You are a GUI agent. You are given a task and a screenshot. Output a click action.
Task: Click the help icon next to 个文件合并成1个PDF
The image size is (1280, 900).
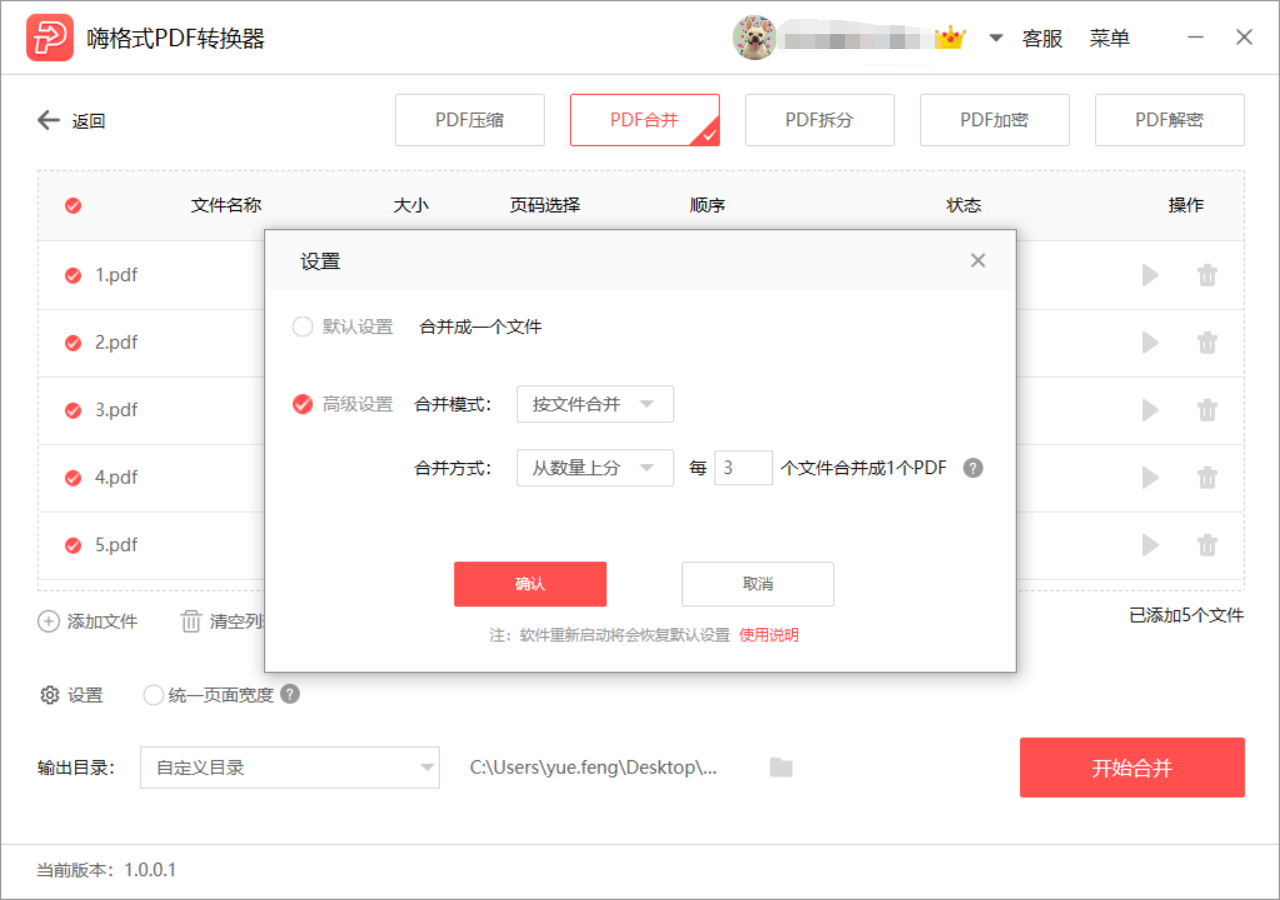point(973,468)
